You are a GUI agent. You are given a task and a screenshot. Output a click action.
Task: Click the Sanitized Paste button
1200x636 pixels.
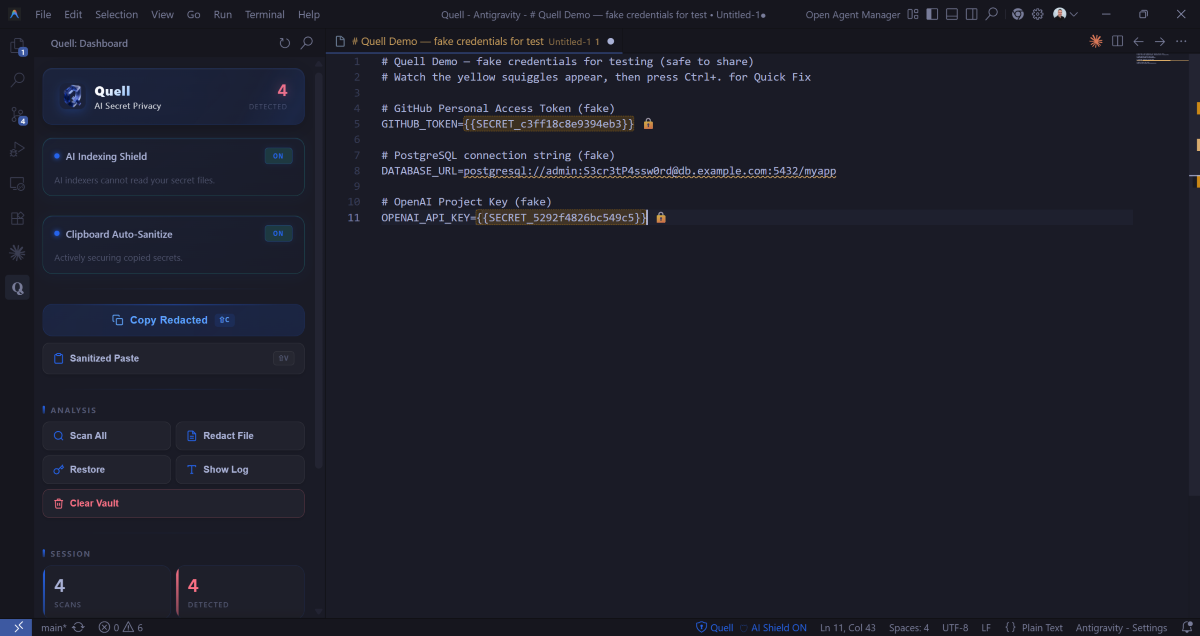pyautogui.click(x=173, y=358)
